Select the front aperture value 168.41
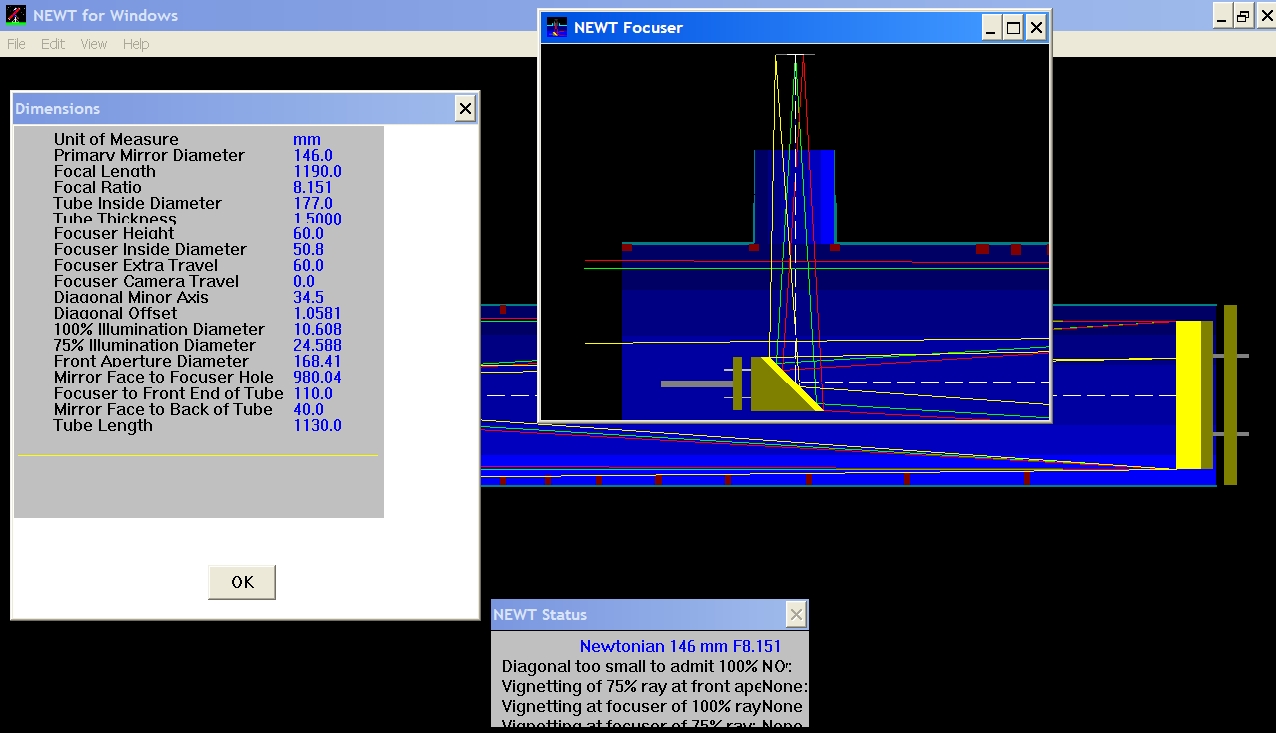The height and width of the screenshot is (733, 1276). (x=317, y=362)
